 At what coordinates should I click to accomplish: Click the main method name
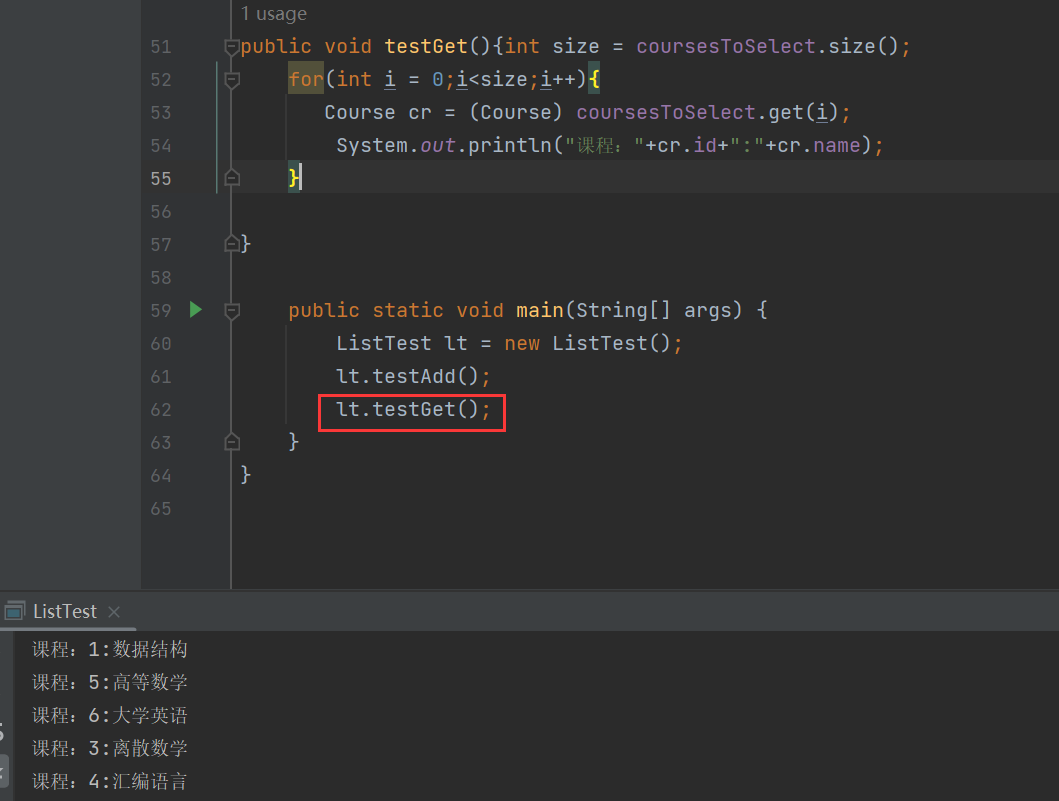[539, 310]
